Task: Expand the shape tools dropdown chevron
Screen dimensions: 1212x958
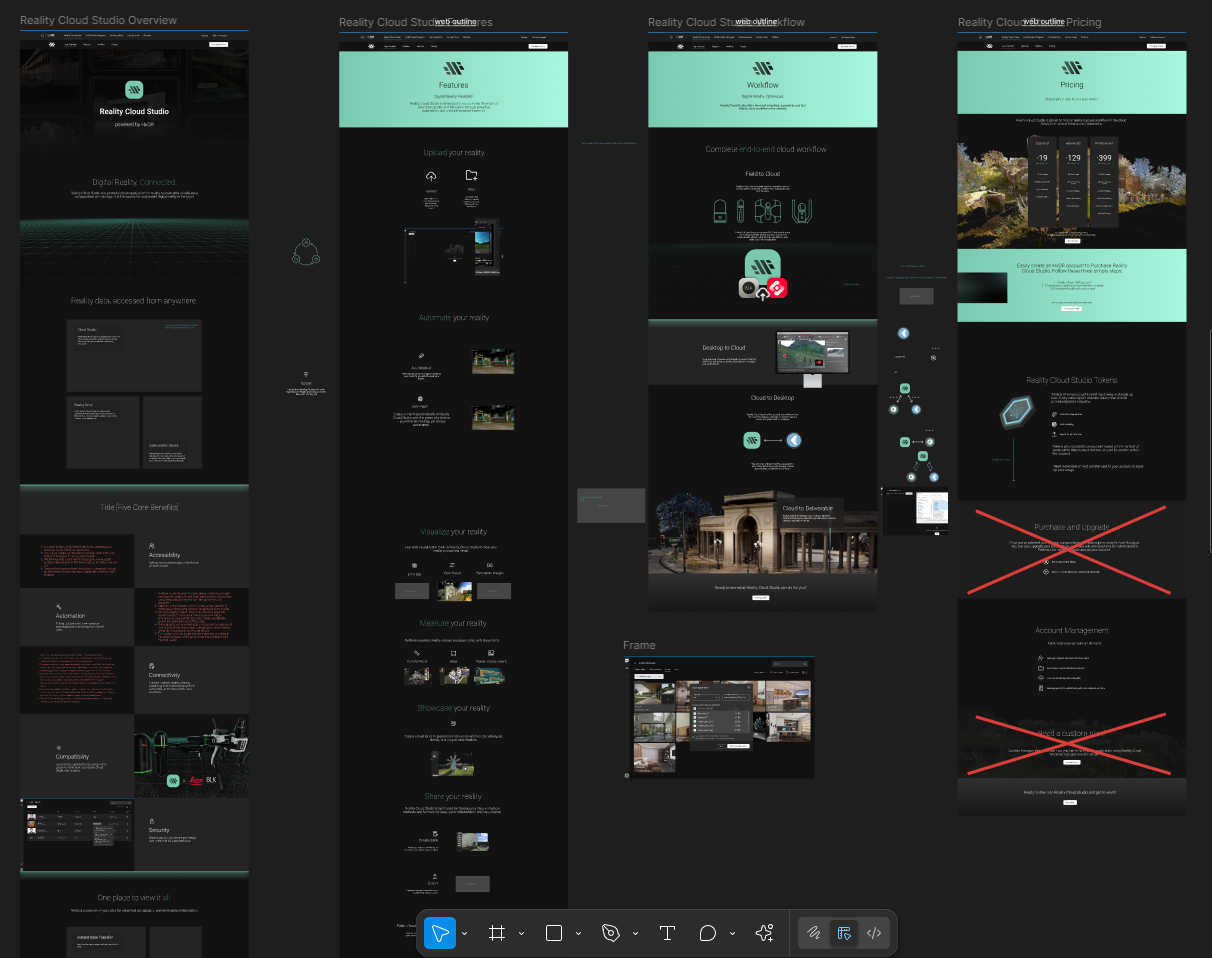Action: tap(579, 934)
